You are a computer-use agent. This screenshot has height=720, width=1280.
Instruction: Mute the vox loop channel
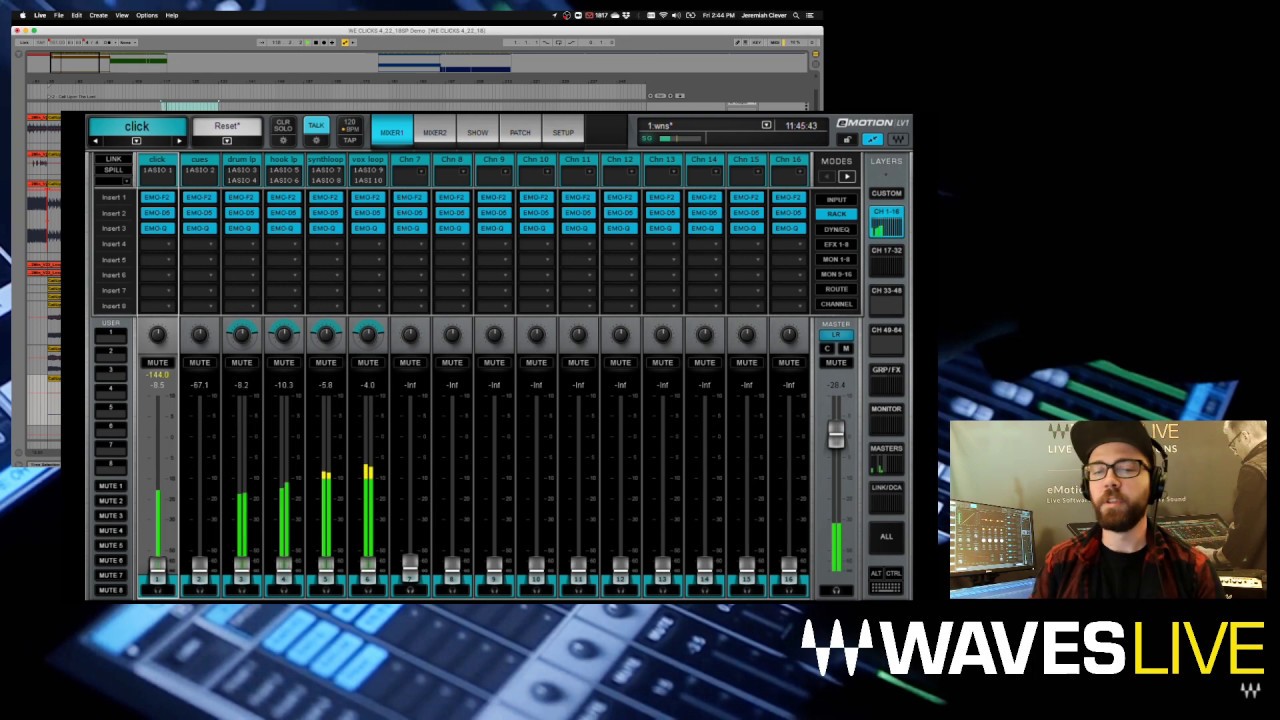tap(368, 362)
